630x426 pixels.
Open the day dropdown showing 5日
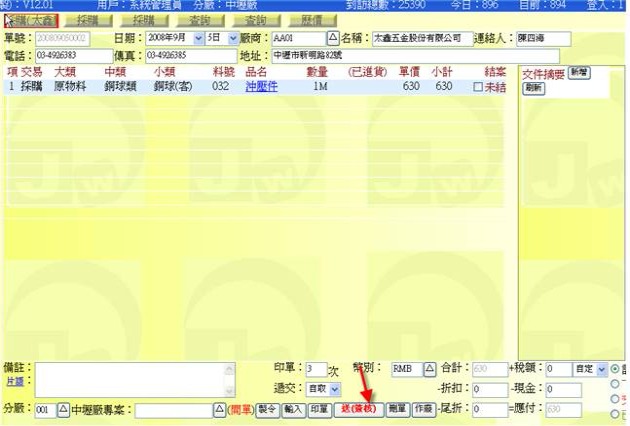tap(231, 38)
